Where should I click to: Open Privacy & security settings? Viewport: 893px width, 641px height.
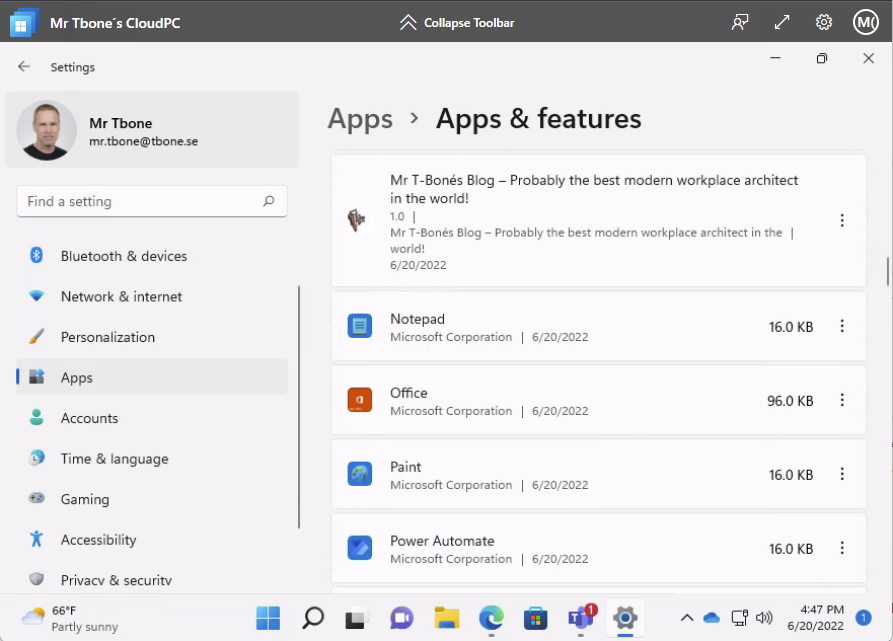point(152,580)
